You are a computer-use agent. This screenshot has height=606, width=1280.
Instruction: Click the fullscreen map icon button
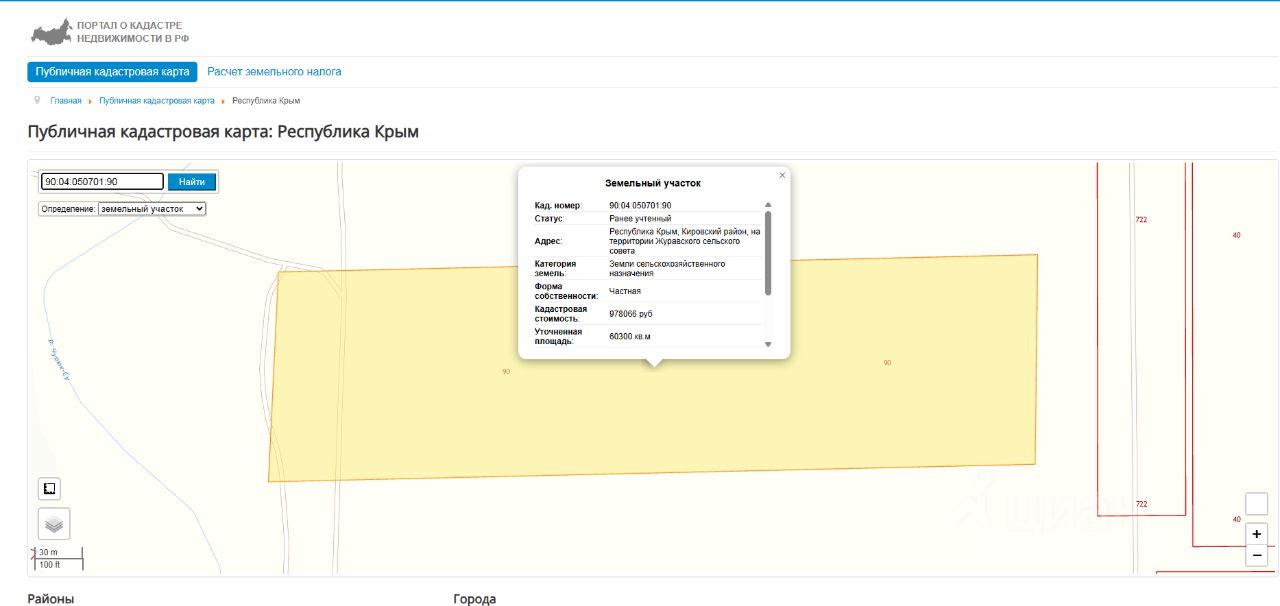pyautogui.click(x=49, y=488)
